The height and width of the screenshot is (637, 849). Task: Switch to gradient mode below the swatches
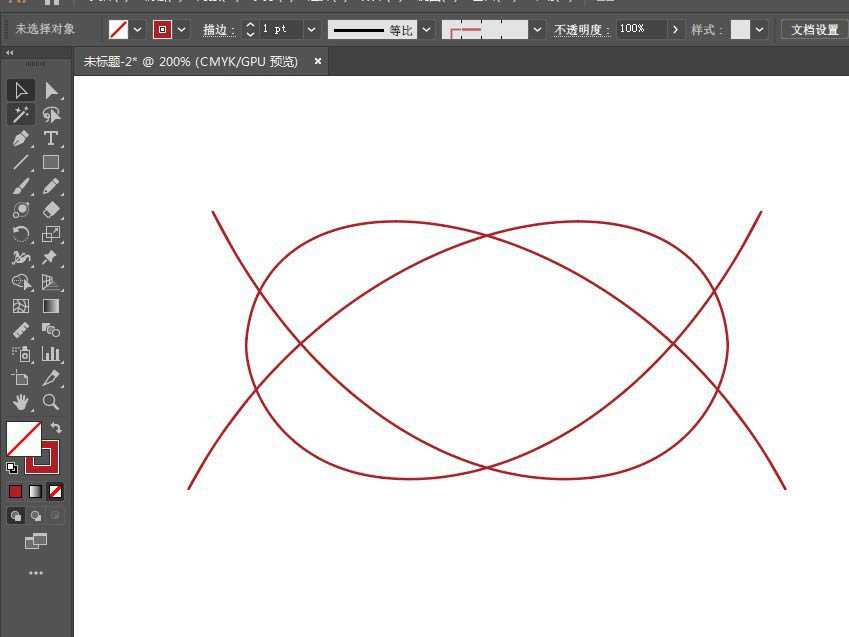pyautogui.click(x=36, y=490)
